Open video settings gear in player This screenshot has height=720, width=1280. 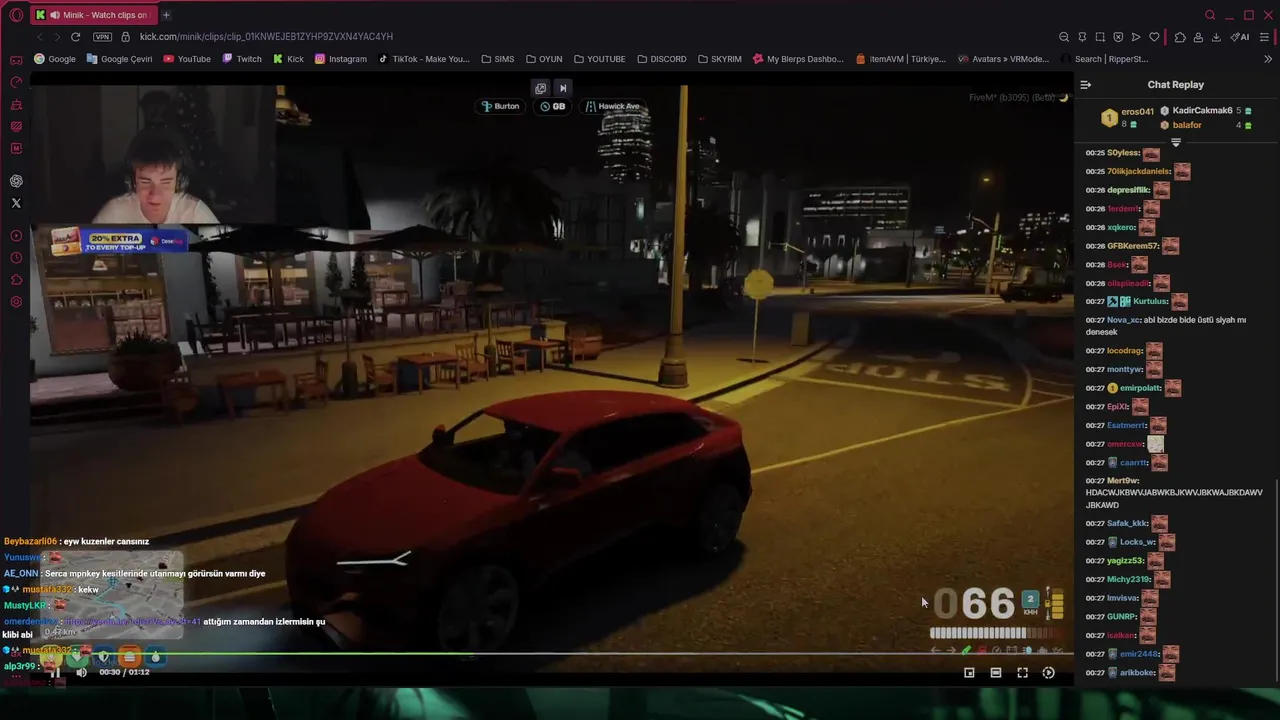pyautogui.click(x=1049, y=673)
